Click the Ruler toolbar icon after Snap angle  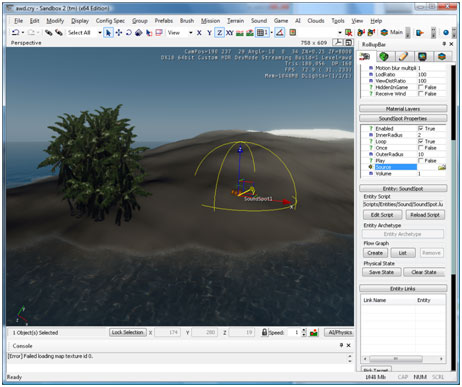click(x=293, y=33)
